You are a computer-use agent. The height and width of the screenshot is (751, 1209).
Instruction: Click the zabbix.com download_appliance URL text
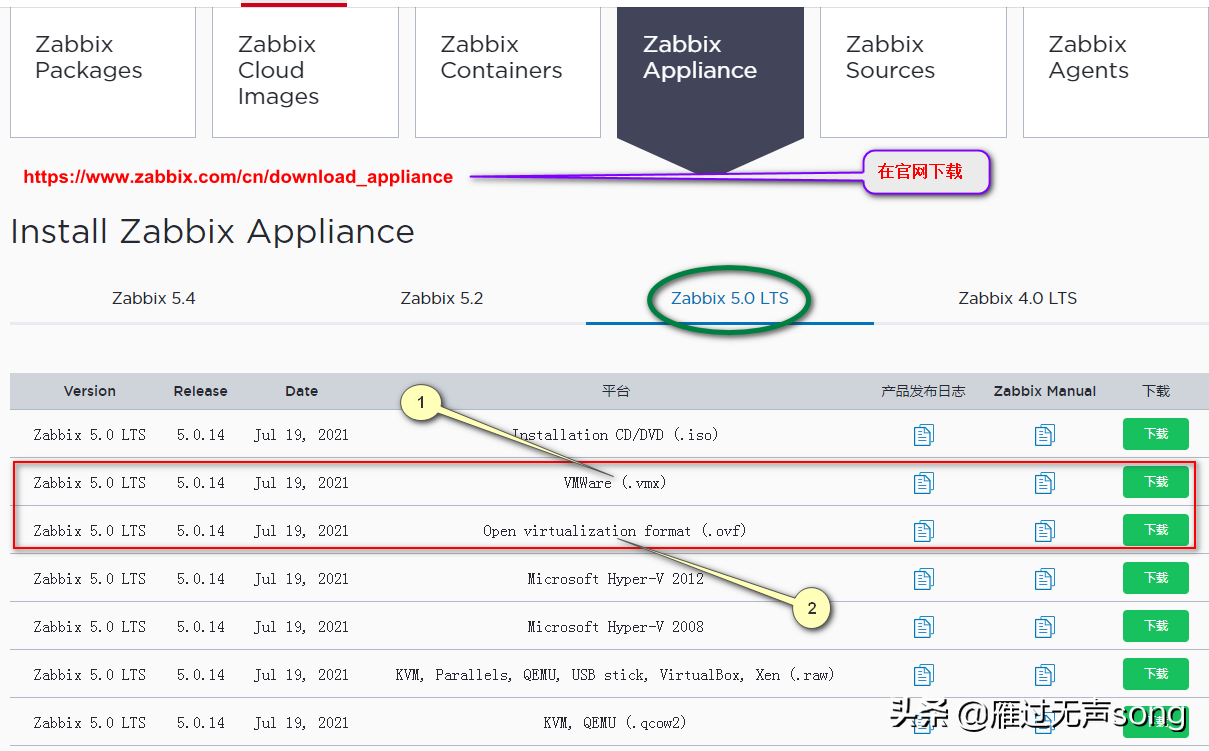[238, 177]
